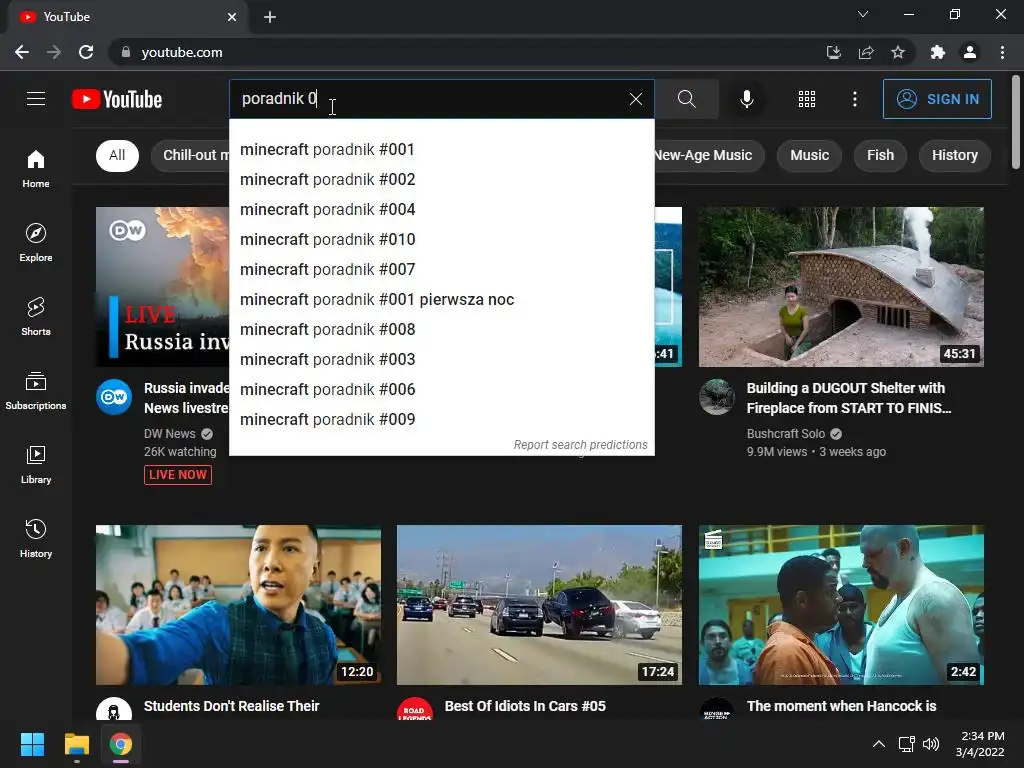The height and width of the screenshot is (768, 1024).
Task: Open the YouTube hamburger guide menu
Action: (36, 99)
